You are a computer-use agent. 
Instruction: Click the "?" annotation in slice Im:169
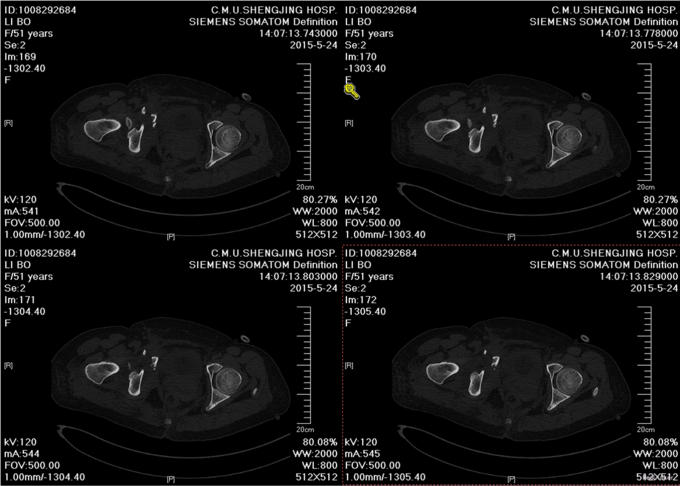[x=153, y=120]
